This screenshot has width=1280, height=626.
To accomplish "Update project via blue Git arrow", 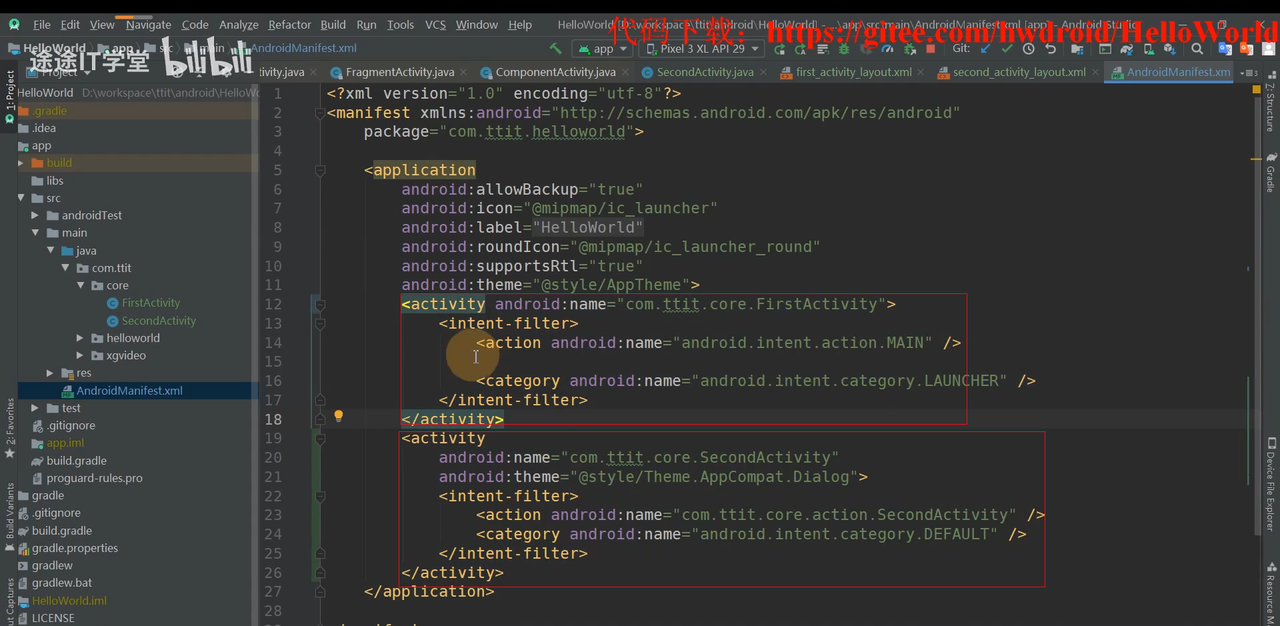I will pyautogui.click(x=985, y=48).
